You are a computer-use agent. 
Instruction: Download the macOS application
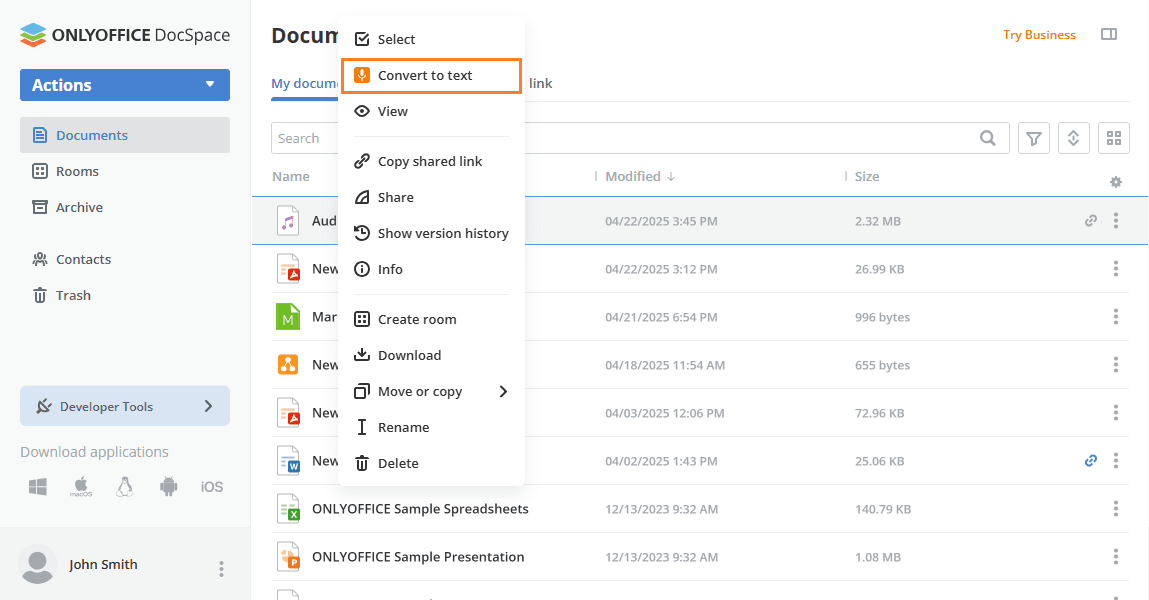[x=81, y=486]
